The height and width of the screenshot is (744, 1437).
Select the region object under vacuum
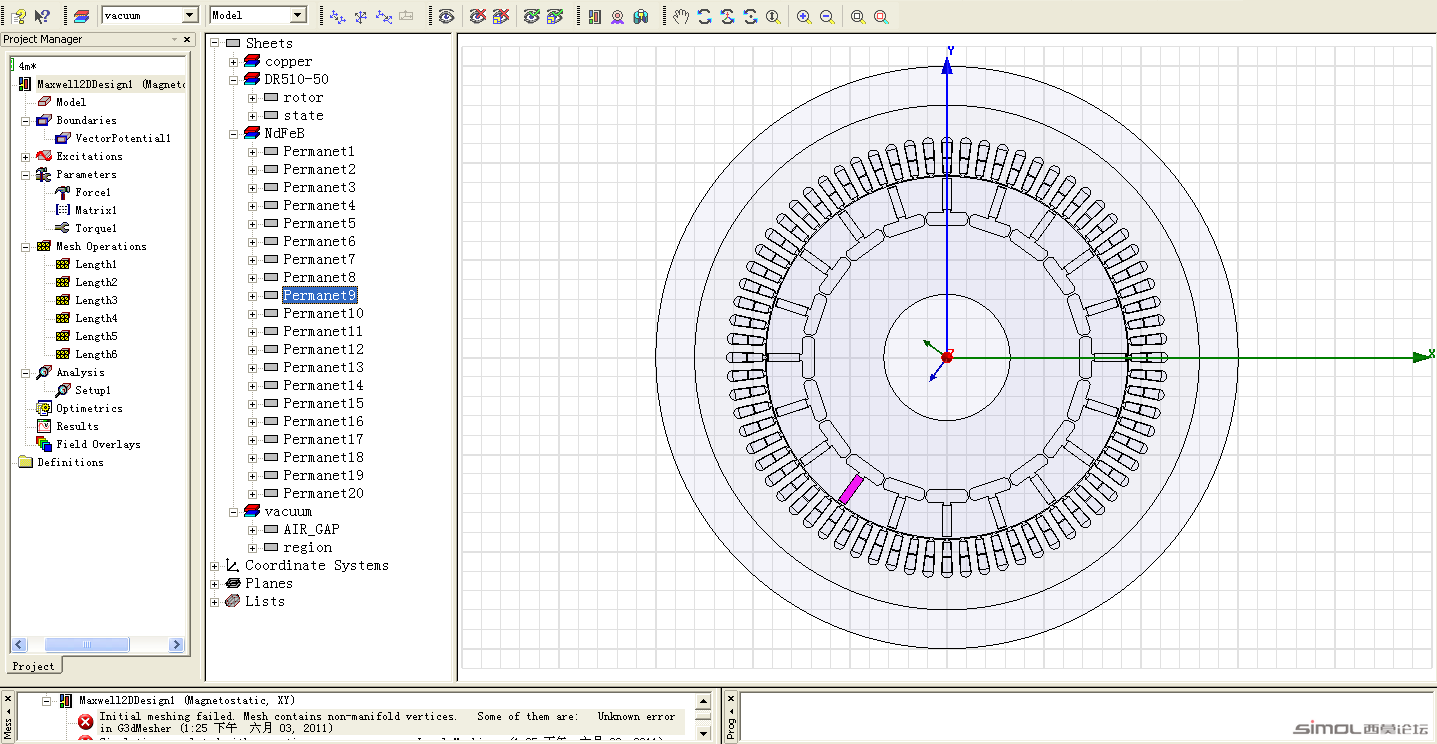307,547
